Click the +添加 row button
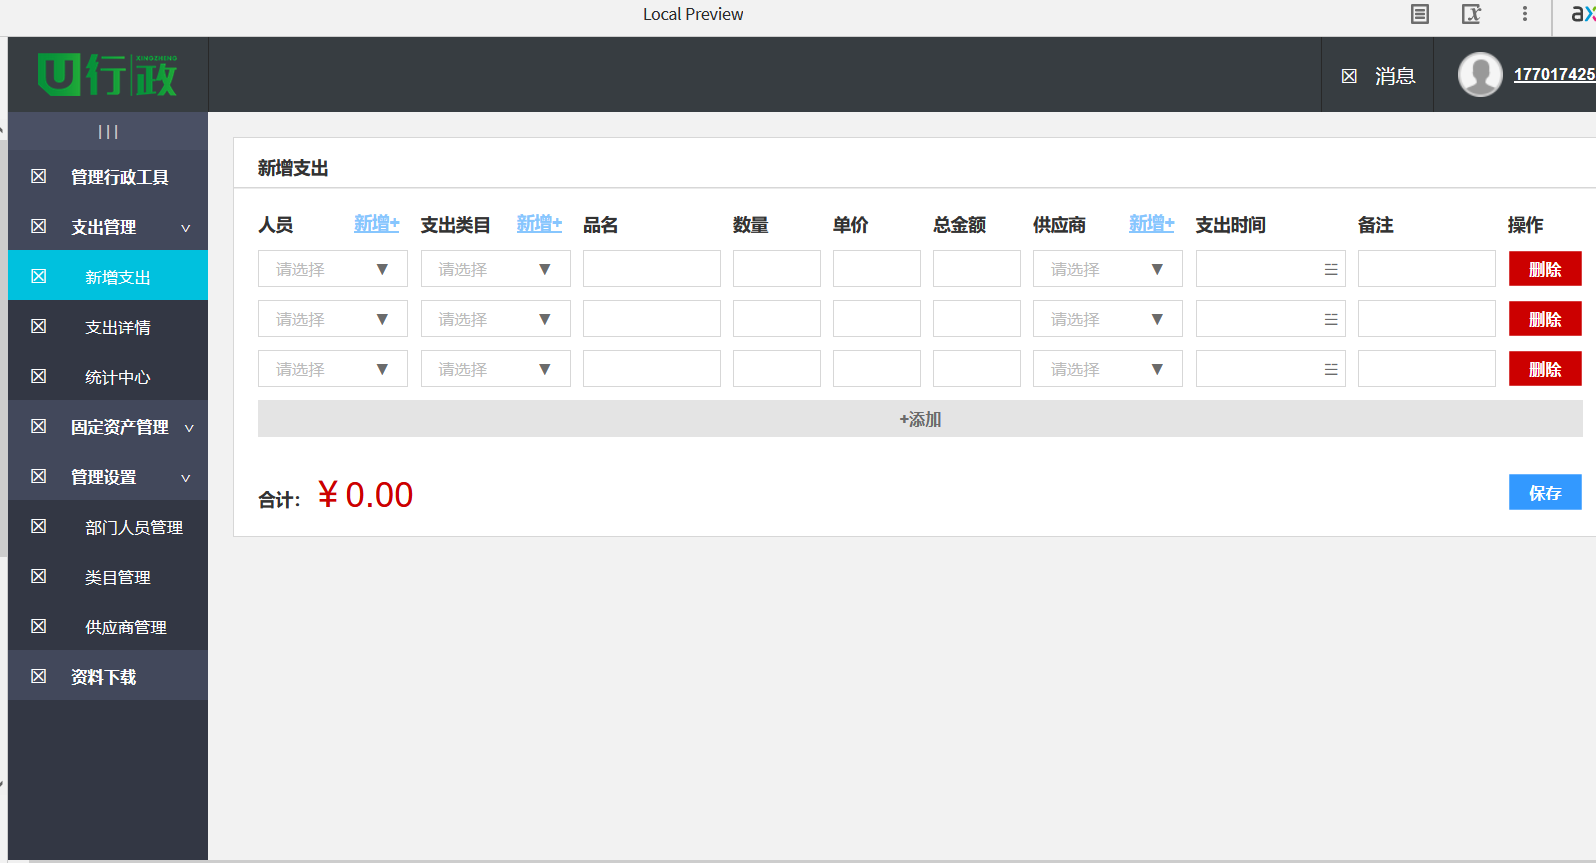Image resolution: width=1596 pixels, height=863 pixels. pyautogui.click(x=920, y=419)
